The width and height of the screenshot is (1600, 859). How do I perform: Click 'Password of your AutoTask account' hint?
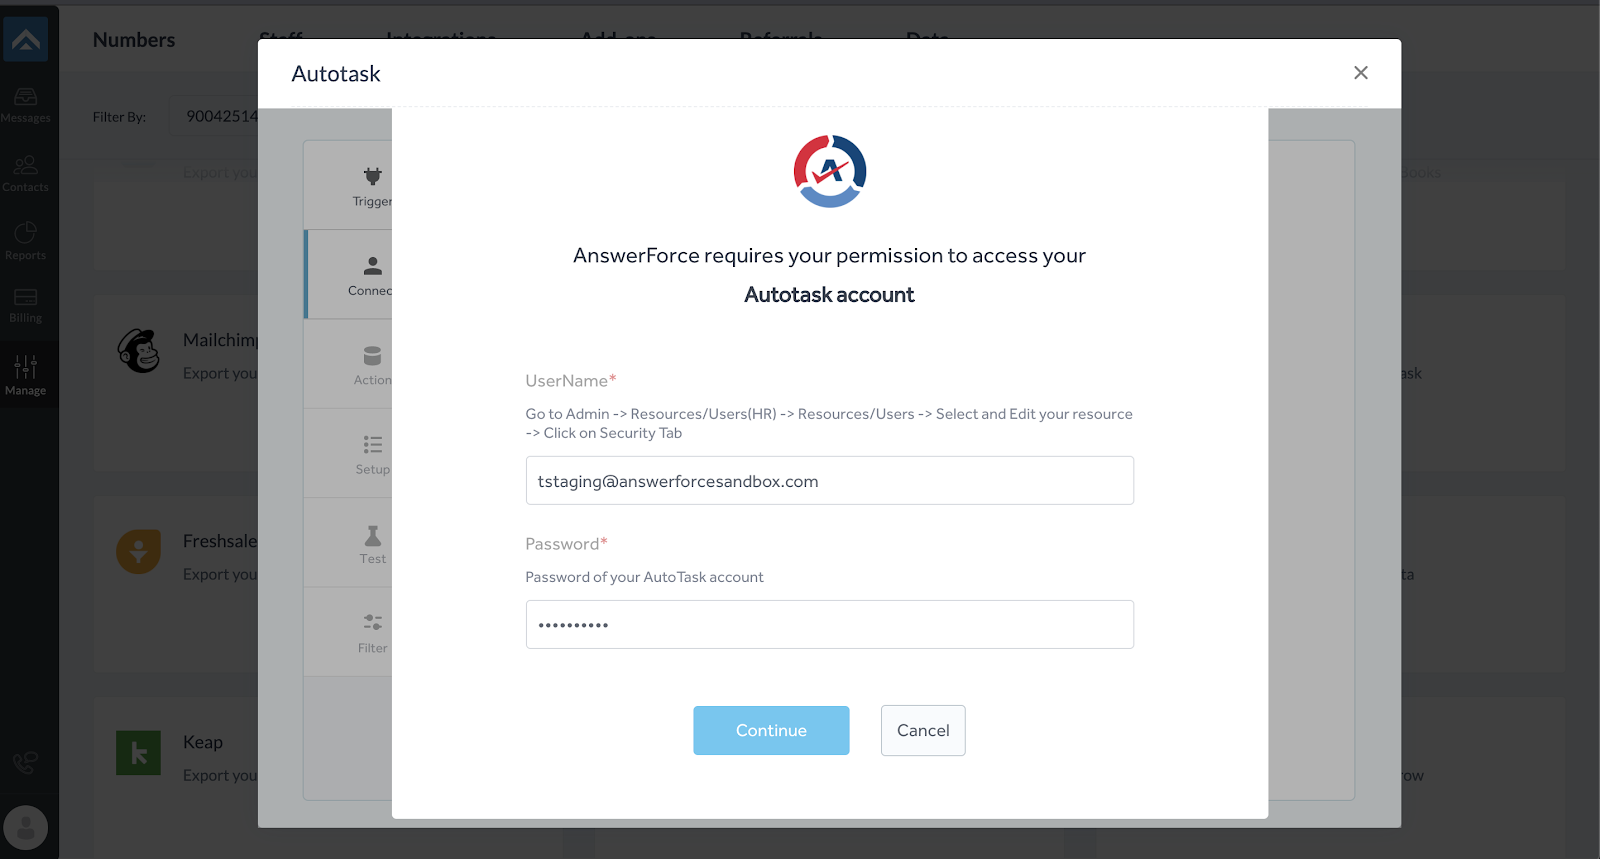(x=644, y=577)
